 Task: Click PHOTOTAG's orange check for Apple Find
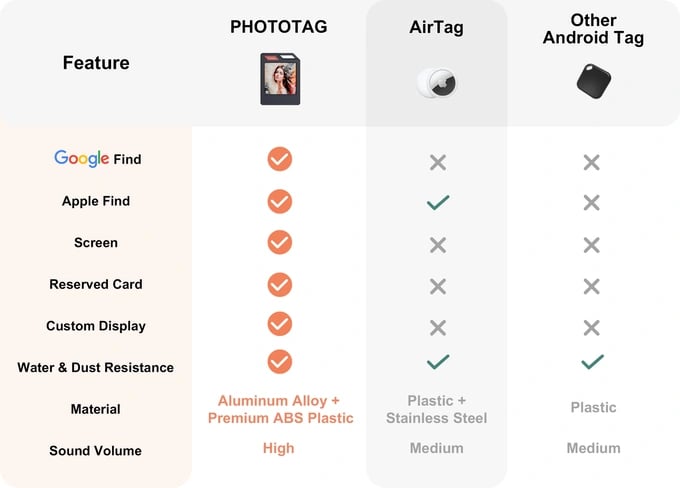point(280,201)
